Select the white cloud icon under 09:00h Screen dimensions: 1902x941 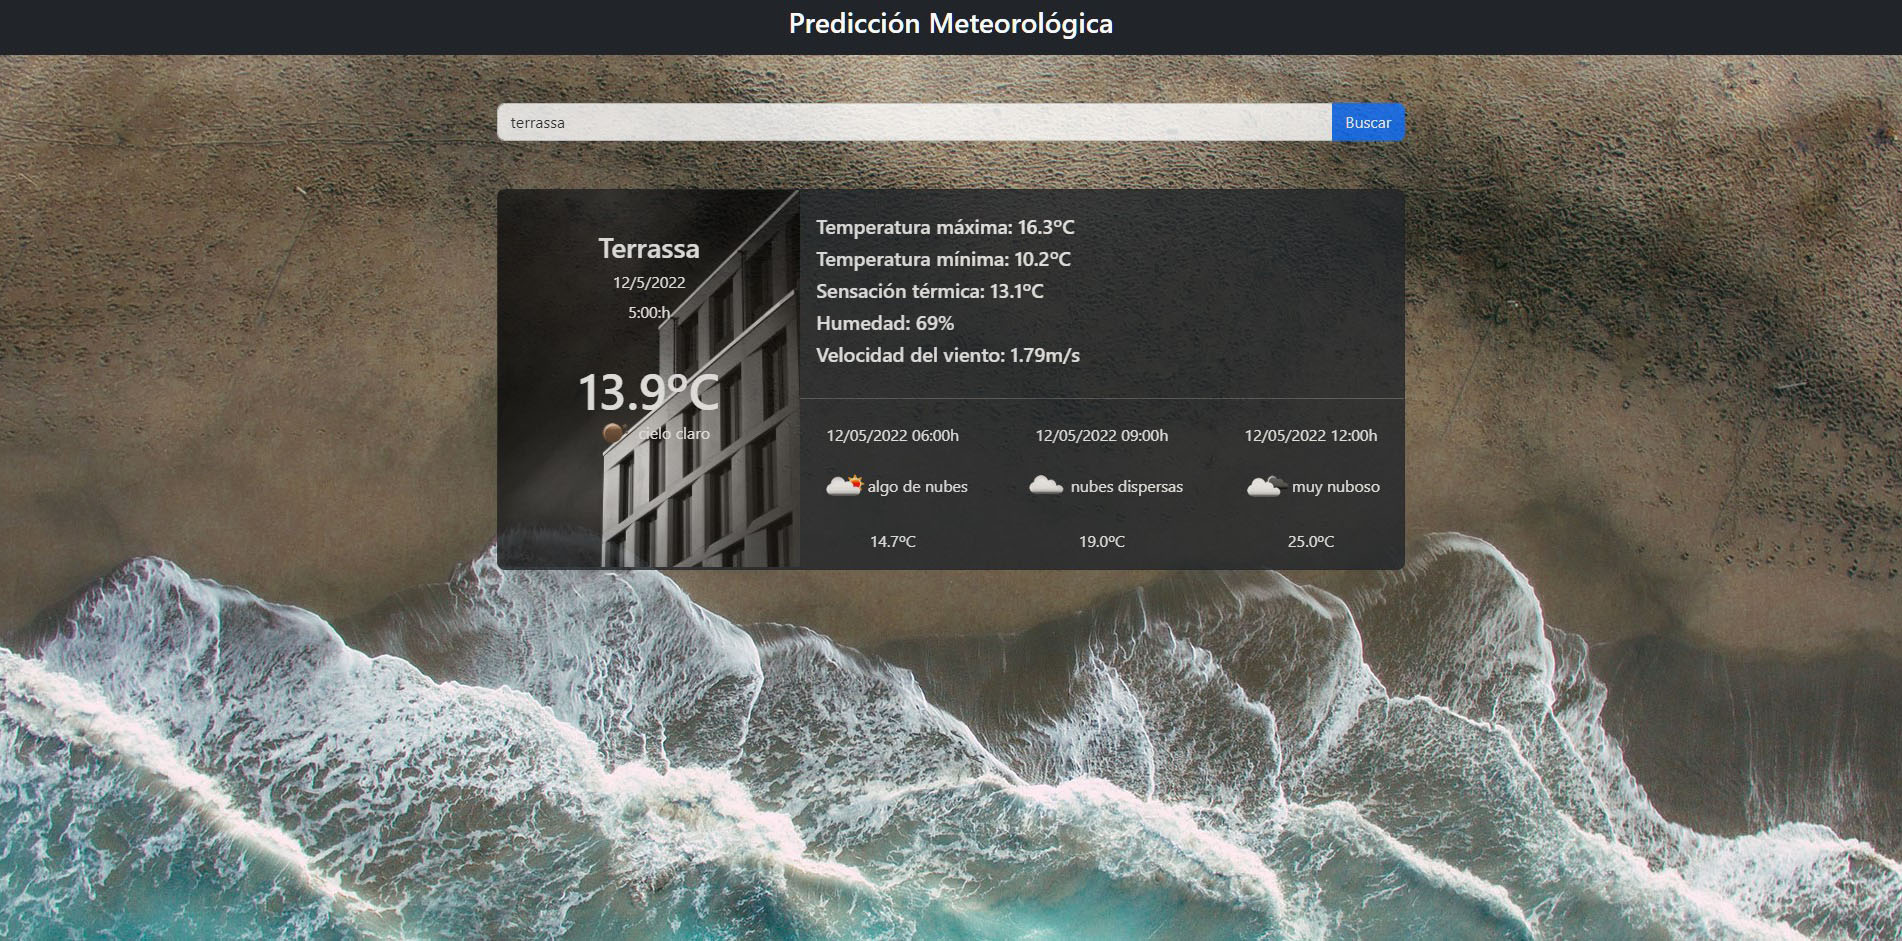click(1047, 486)
